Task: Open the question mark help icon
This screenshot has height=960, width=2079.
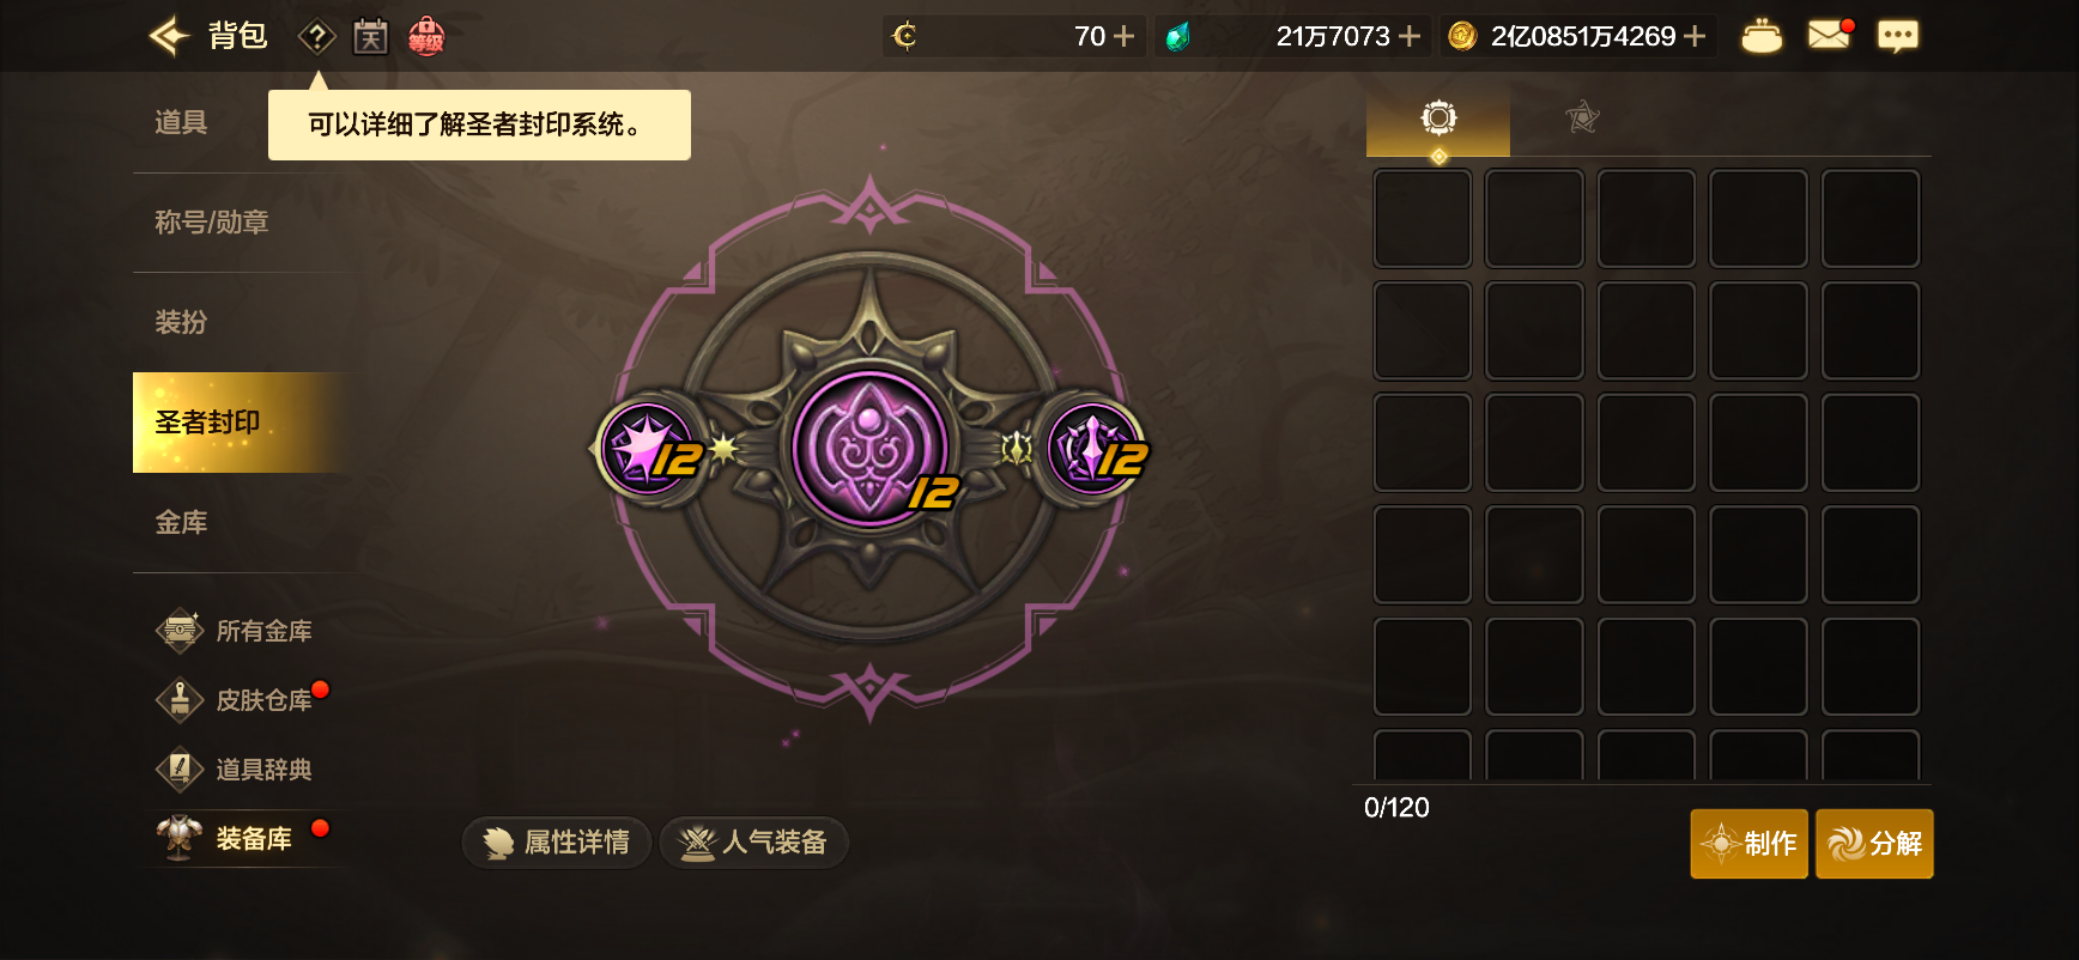Action: pos(317,38)
